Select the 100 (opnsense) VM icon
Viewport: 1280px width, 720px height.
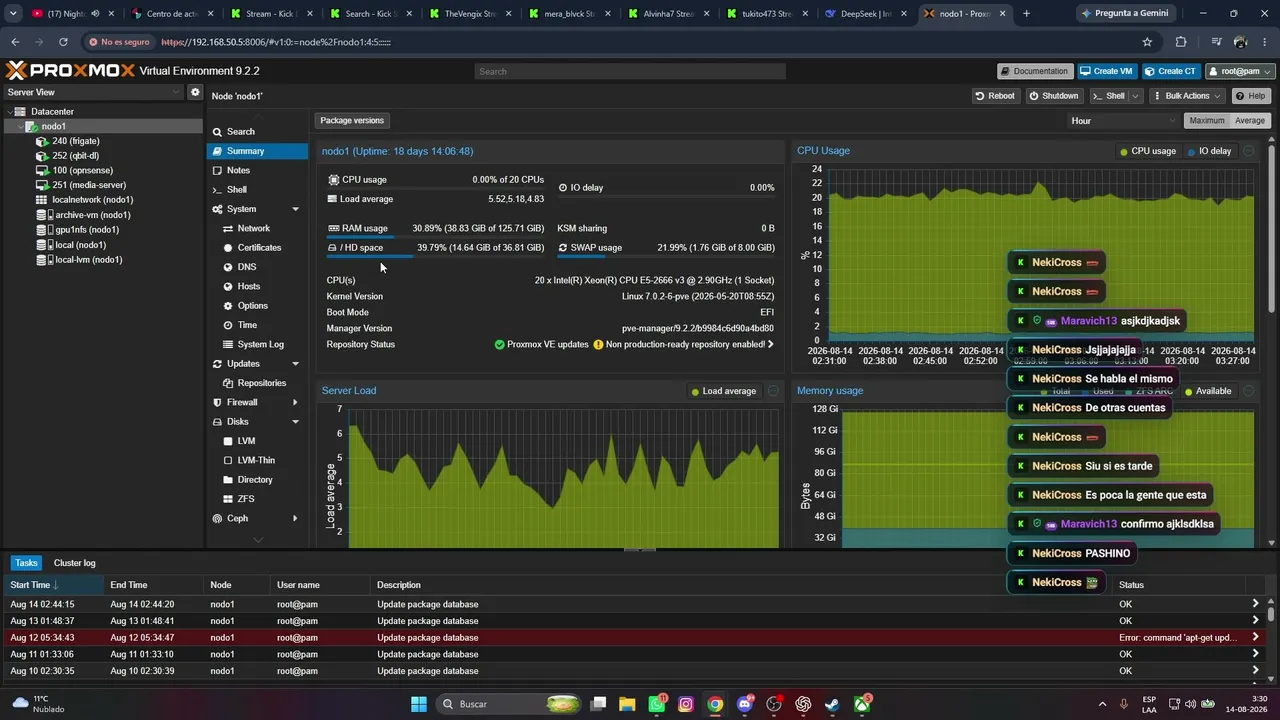pos(42,171)
